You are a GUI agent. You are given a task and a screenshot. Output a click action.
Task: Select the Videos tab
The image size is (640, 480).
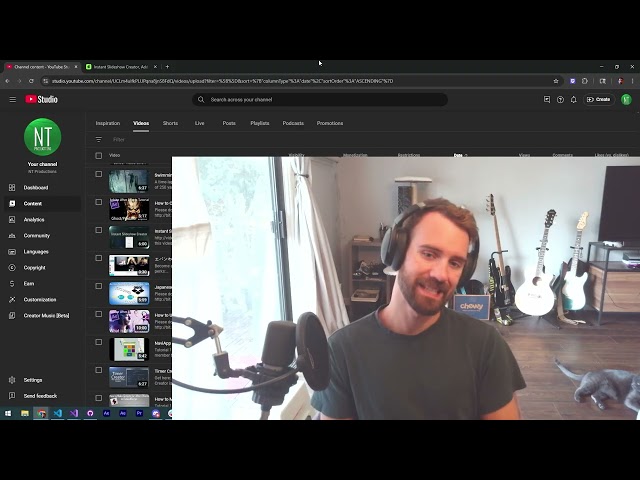point(141,123)
